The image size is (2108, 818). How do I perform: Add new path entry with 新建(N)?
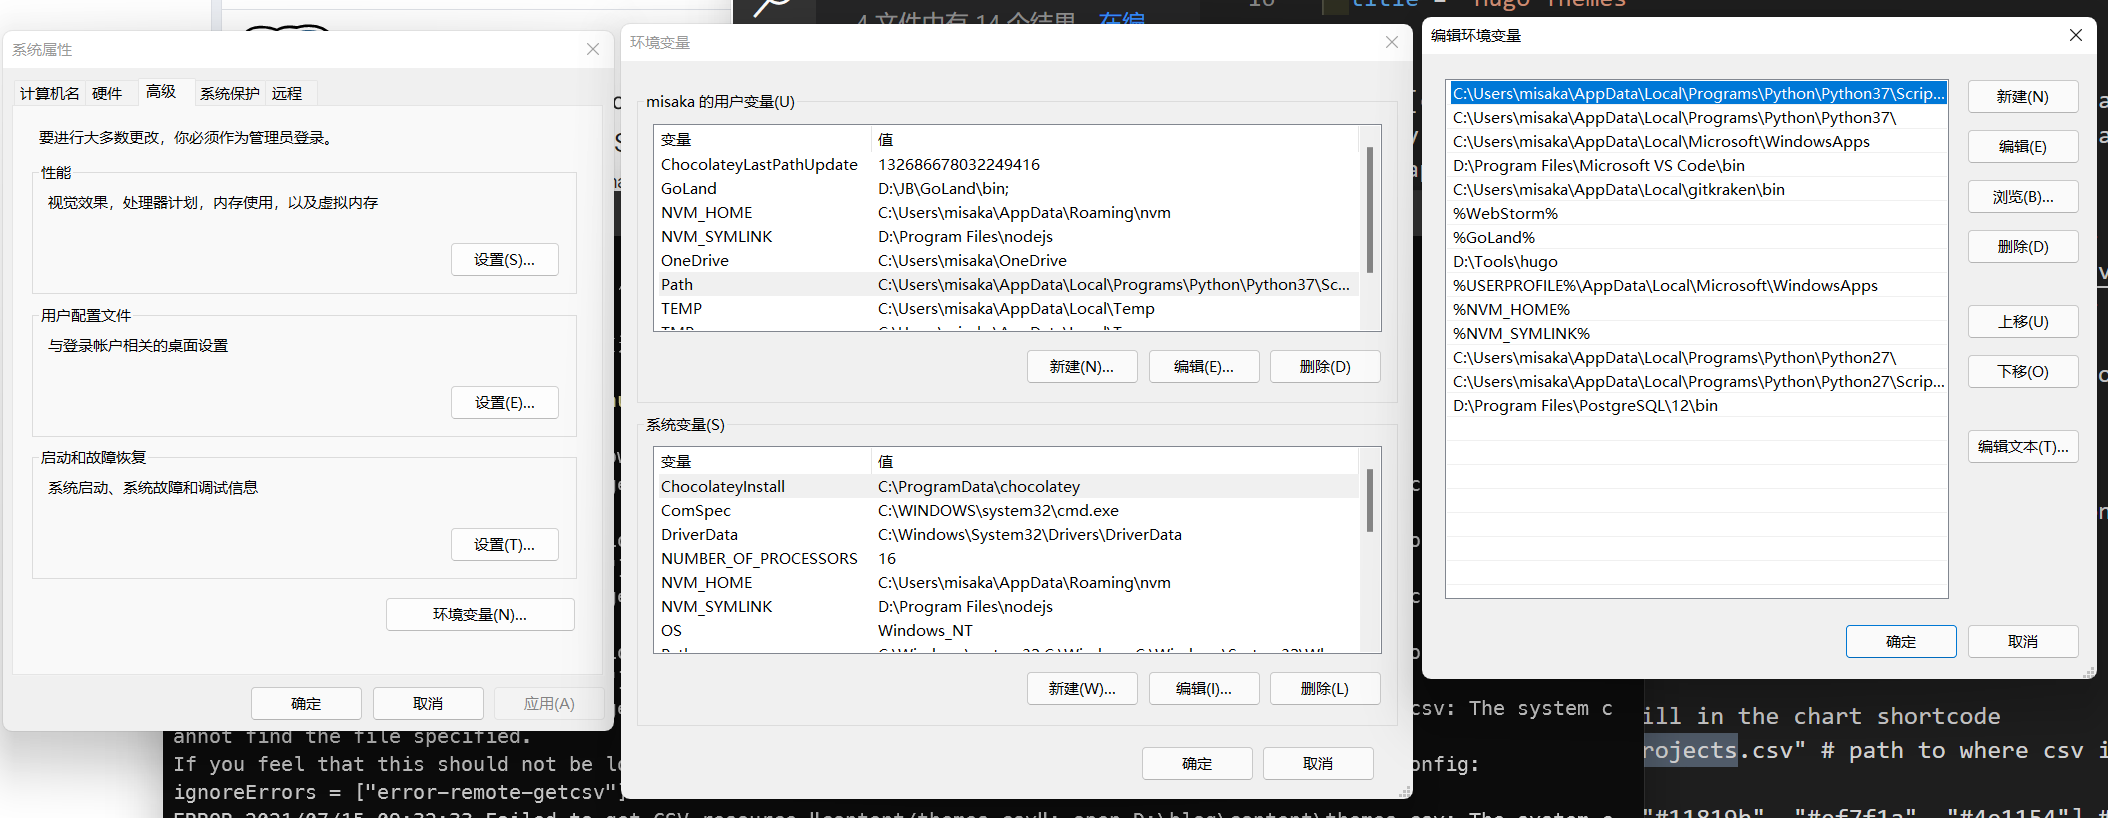(2023, 97)
